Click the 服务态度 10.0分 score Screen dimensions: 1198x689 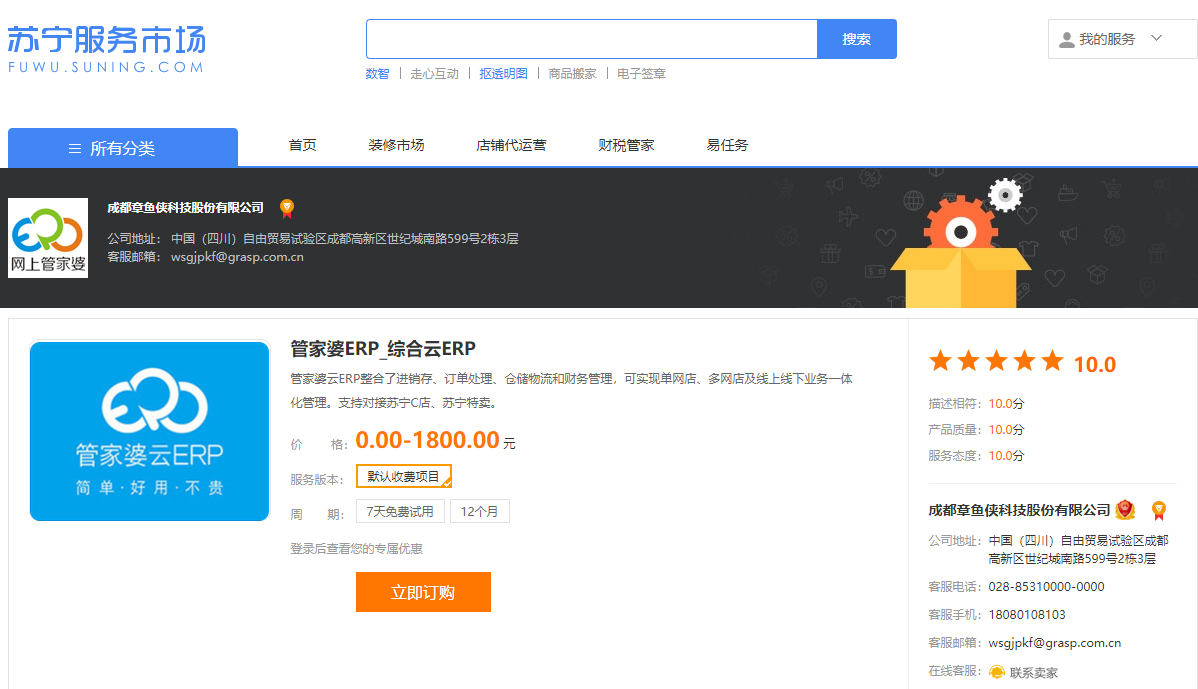(1006, 455)
